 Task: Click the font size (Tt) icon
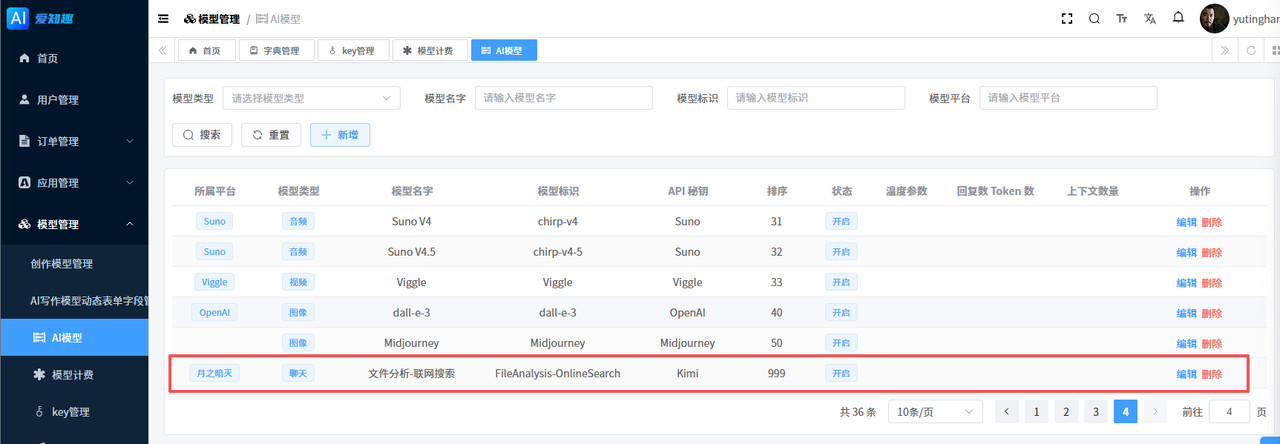click(x=1122, y=18)
